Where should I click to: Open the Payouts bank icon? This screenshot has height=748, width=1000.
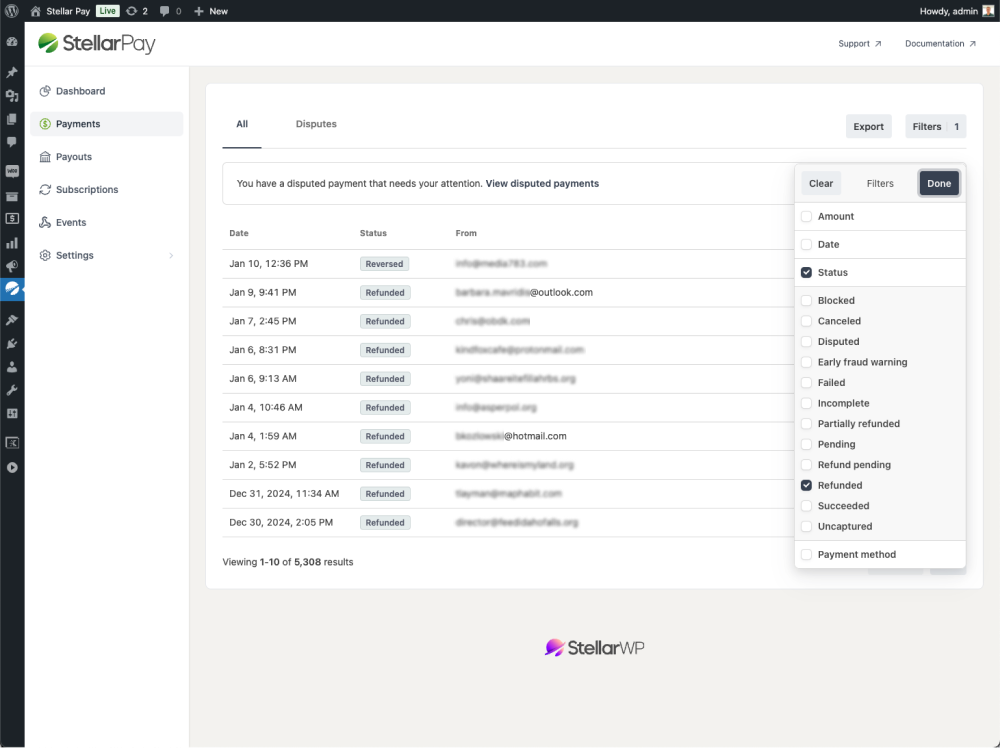(45, 157)
